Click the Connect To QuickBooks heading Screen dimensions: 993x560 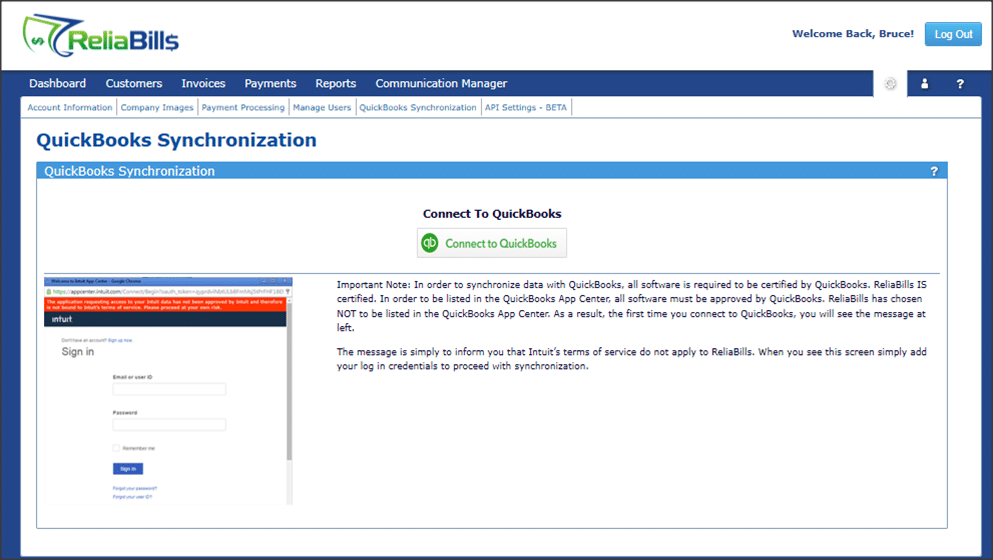point(492,214)
